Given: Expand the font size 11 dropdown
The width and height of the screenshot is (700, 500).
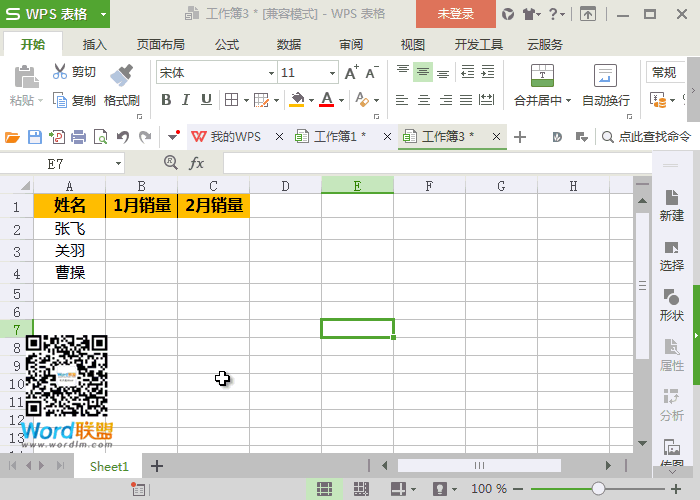Looking at the screenshot, I should point(332,73).
